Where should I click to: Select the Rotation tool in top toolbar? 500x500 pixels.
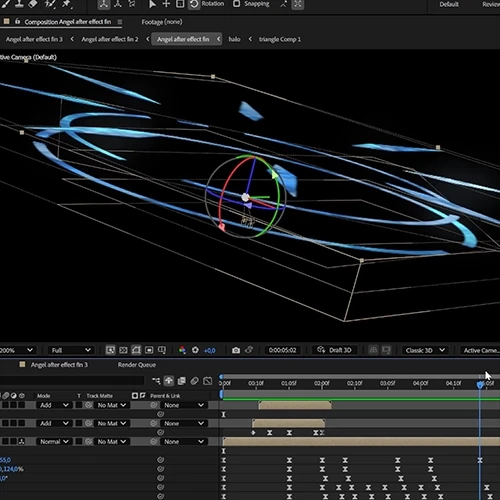[x=194, y=4]
